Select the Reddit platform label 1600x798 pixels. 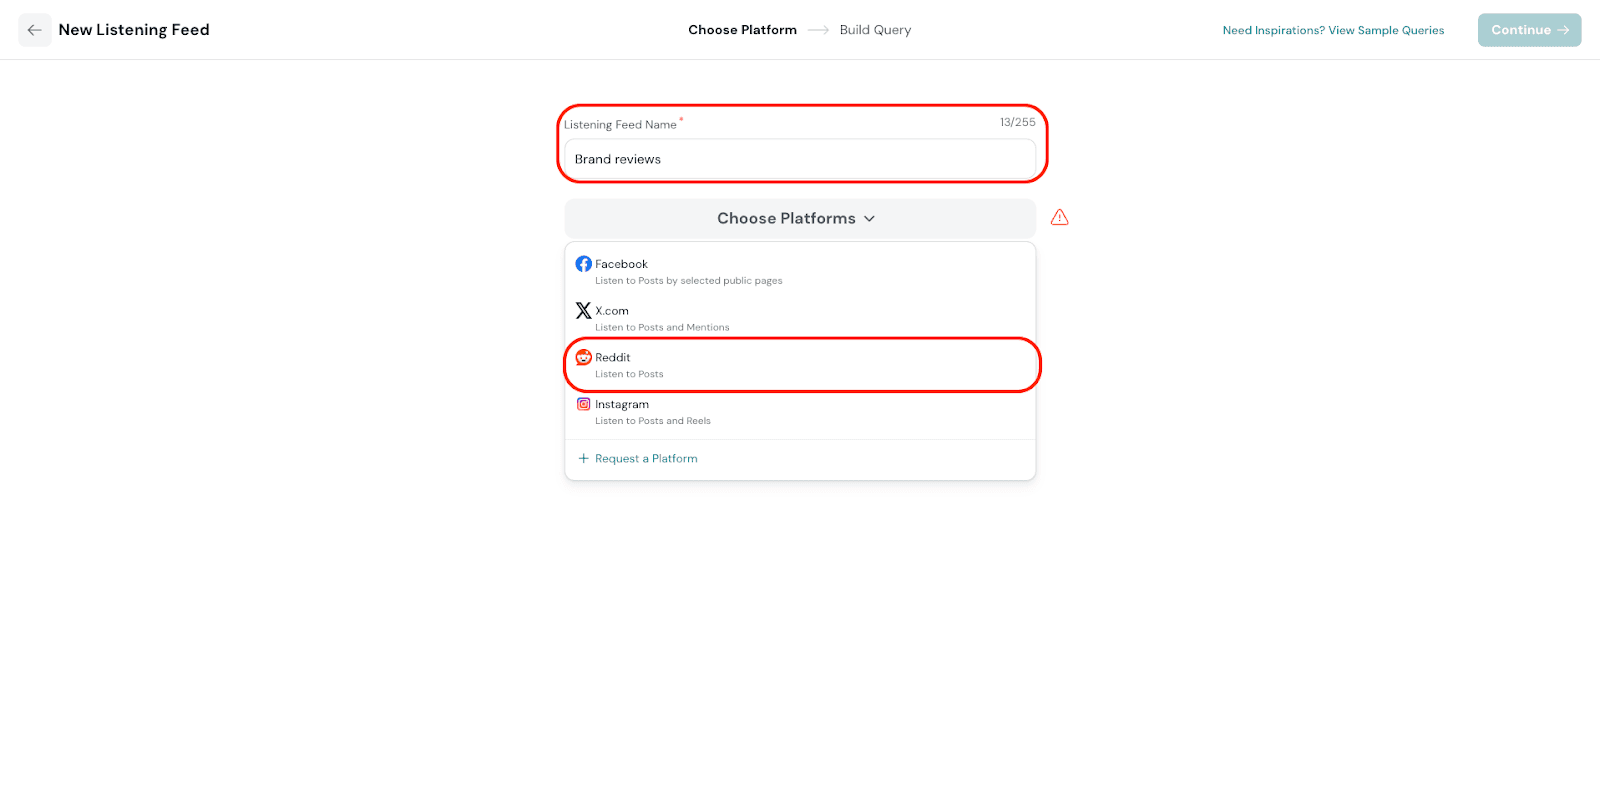click(613, 358)
